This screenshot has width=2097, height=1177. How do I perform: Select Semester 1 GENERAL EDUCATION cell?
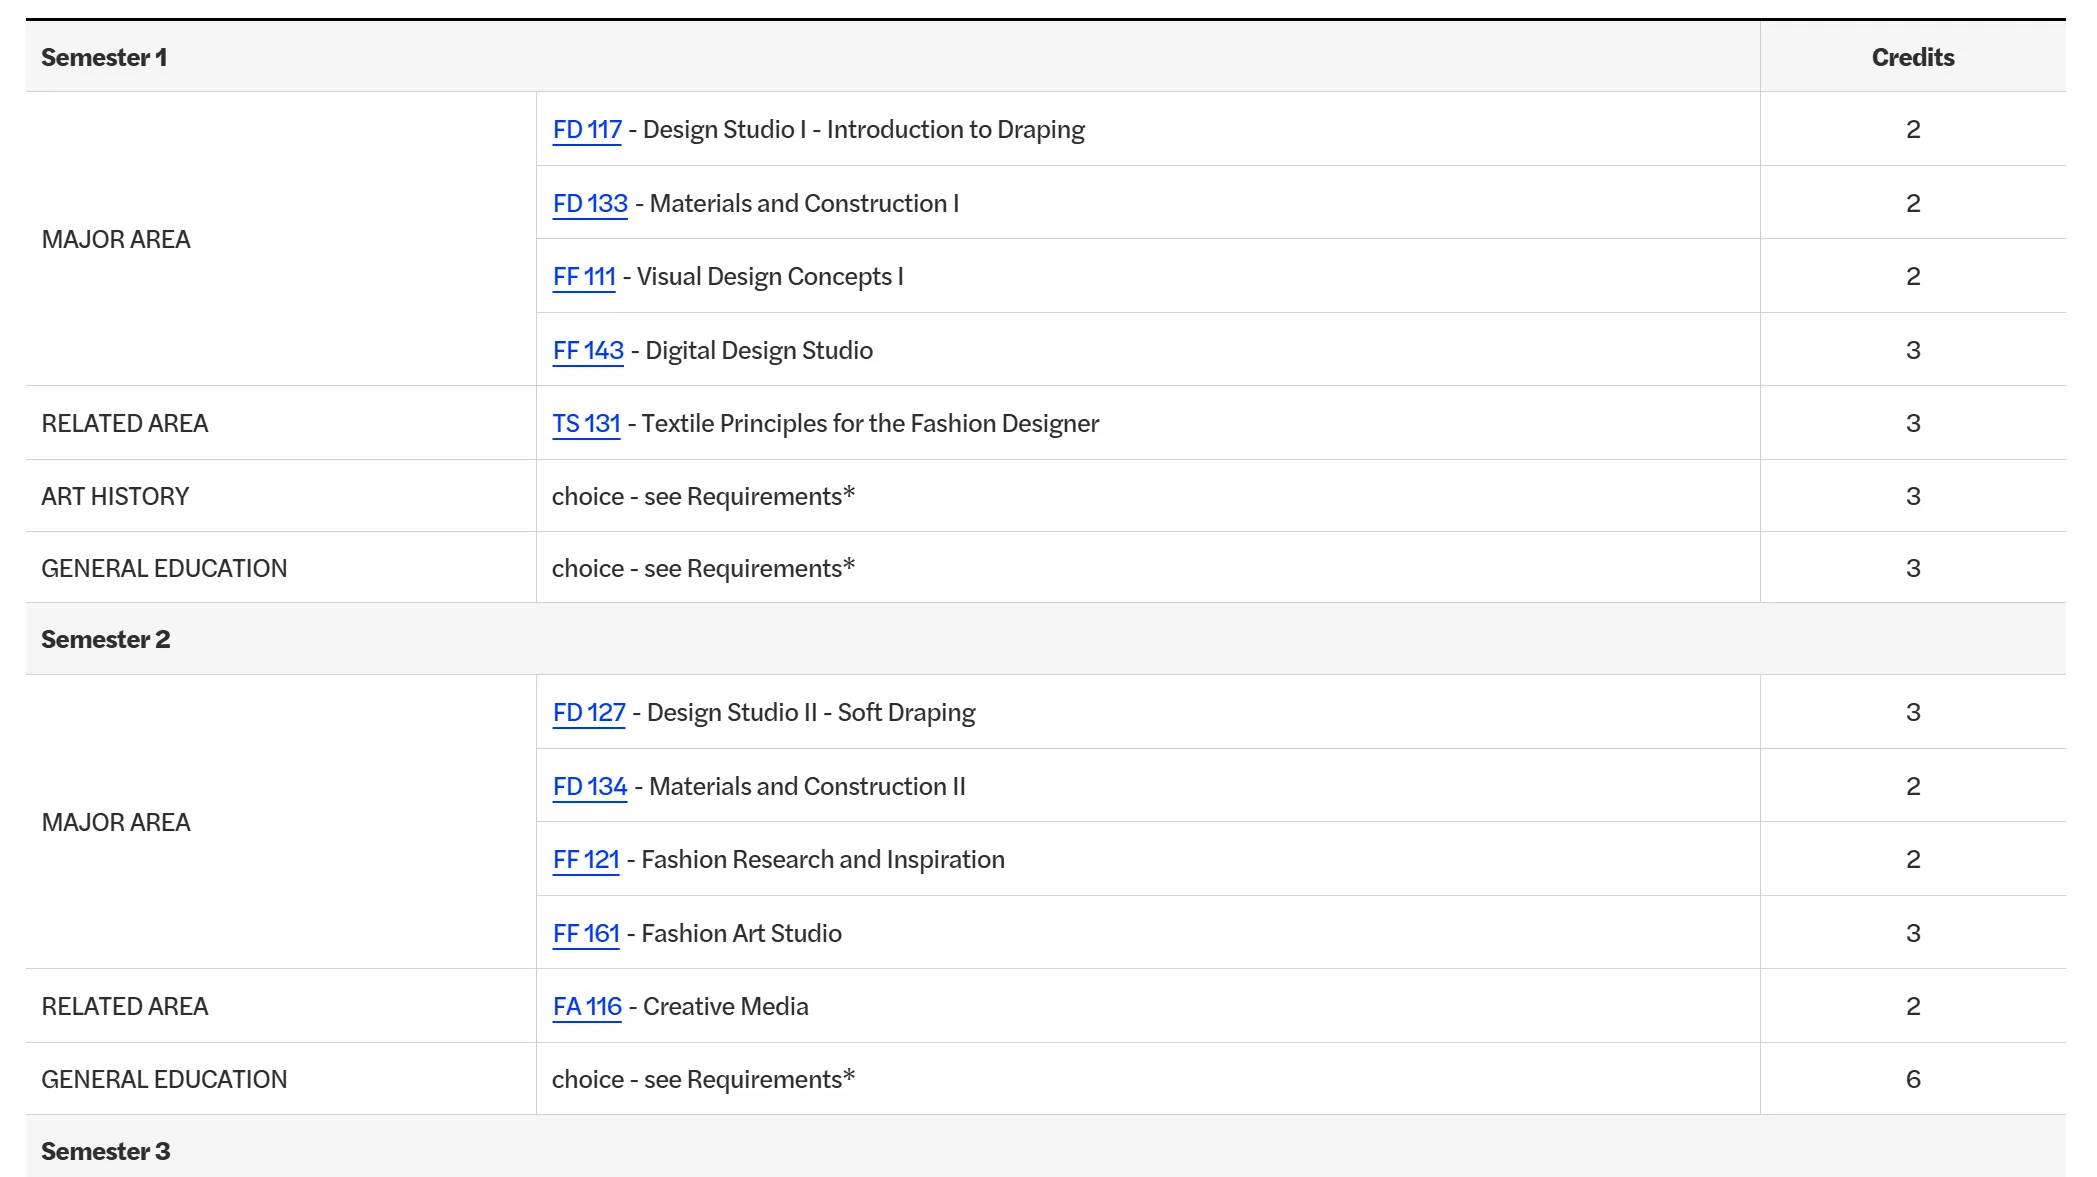pyautogui.click(x=281, y=568)
